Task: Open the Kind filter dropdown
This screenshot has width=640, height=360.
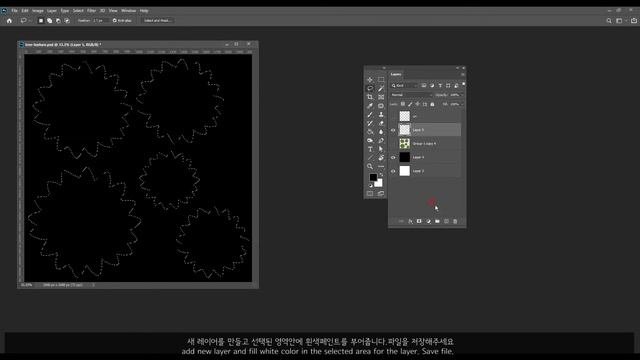Action: (405, 86)
